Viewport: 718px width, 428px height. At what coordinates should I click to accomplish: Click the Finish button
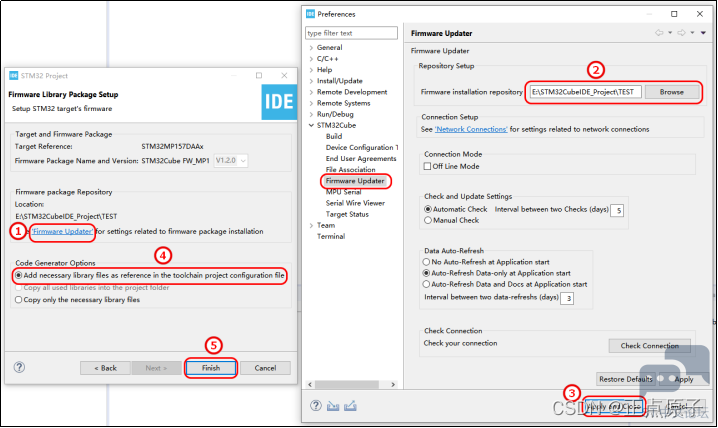point(211,368)
